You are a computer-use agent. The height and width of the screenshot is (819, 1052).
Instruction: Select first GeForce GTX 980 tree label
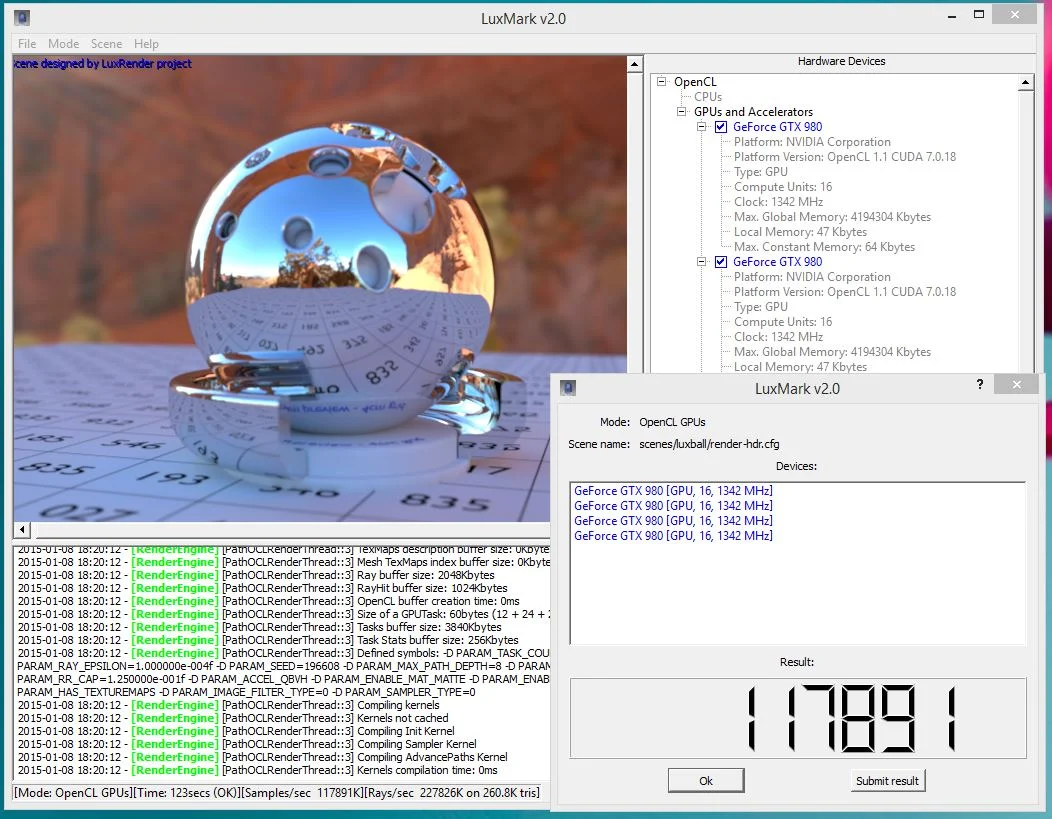pyautogui.click(x=777, y=127)
